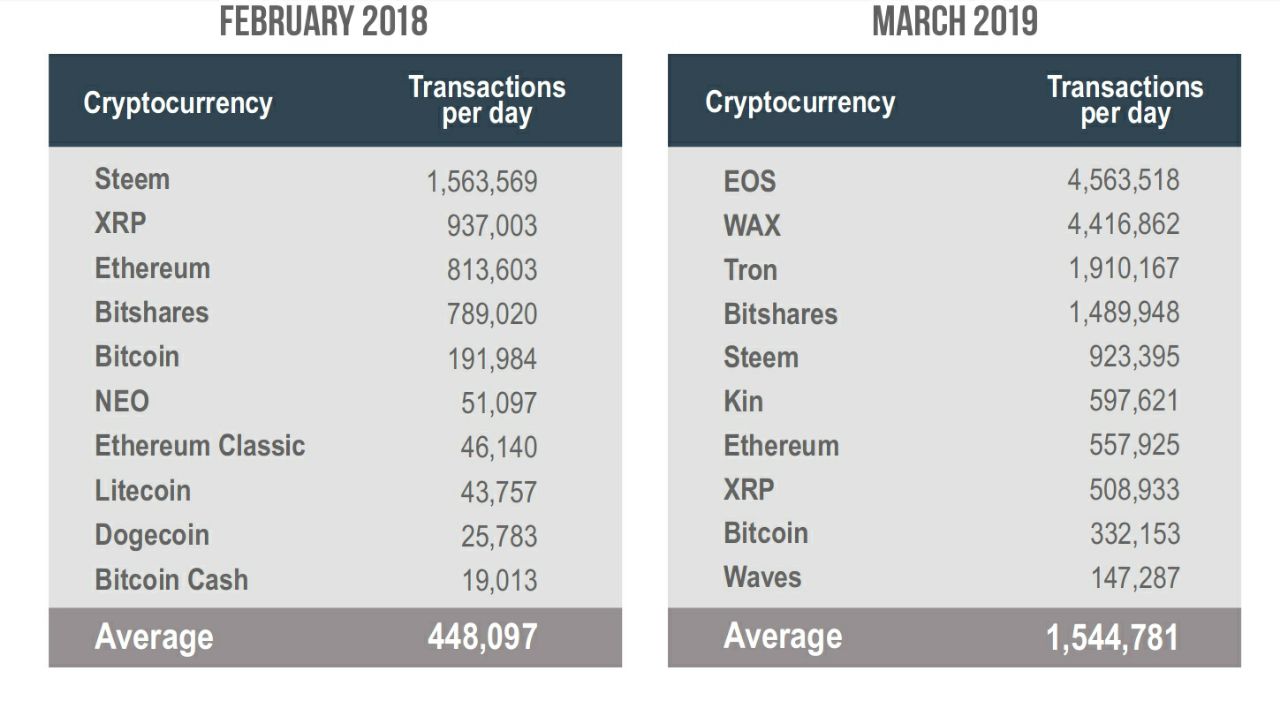Select the NEO row label
The height and width of the screenshot is (708, 1280).
(x=122, y=402)
